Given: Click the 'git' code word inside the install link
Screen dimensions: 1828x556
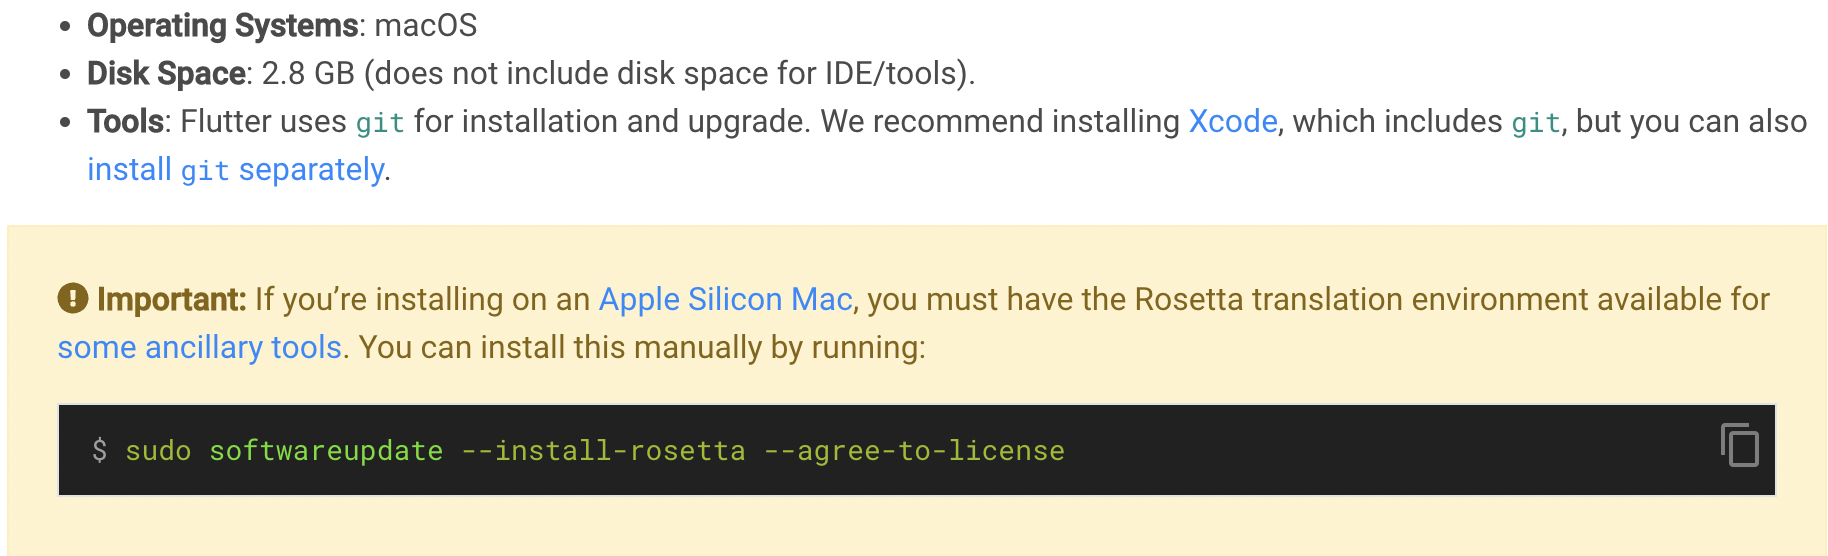Looking at the screenshot, I should [x=205, y=171].
